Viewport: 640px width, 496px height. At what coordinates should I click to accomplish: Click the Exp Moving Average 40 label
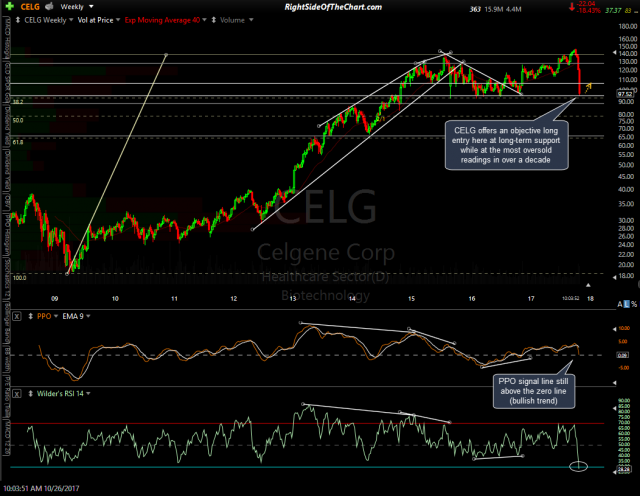[x=162, y=20]
